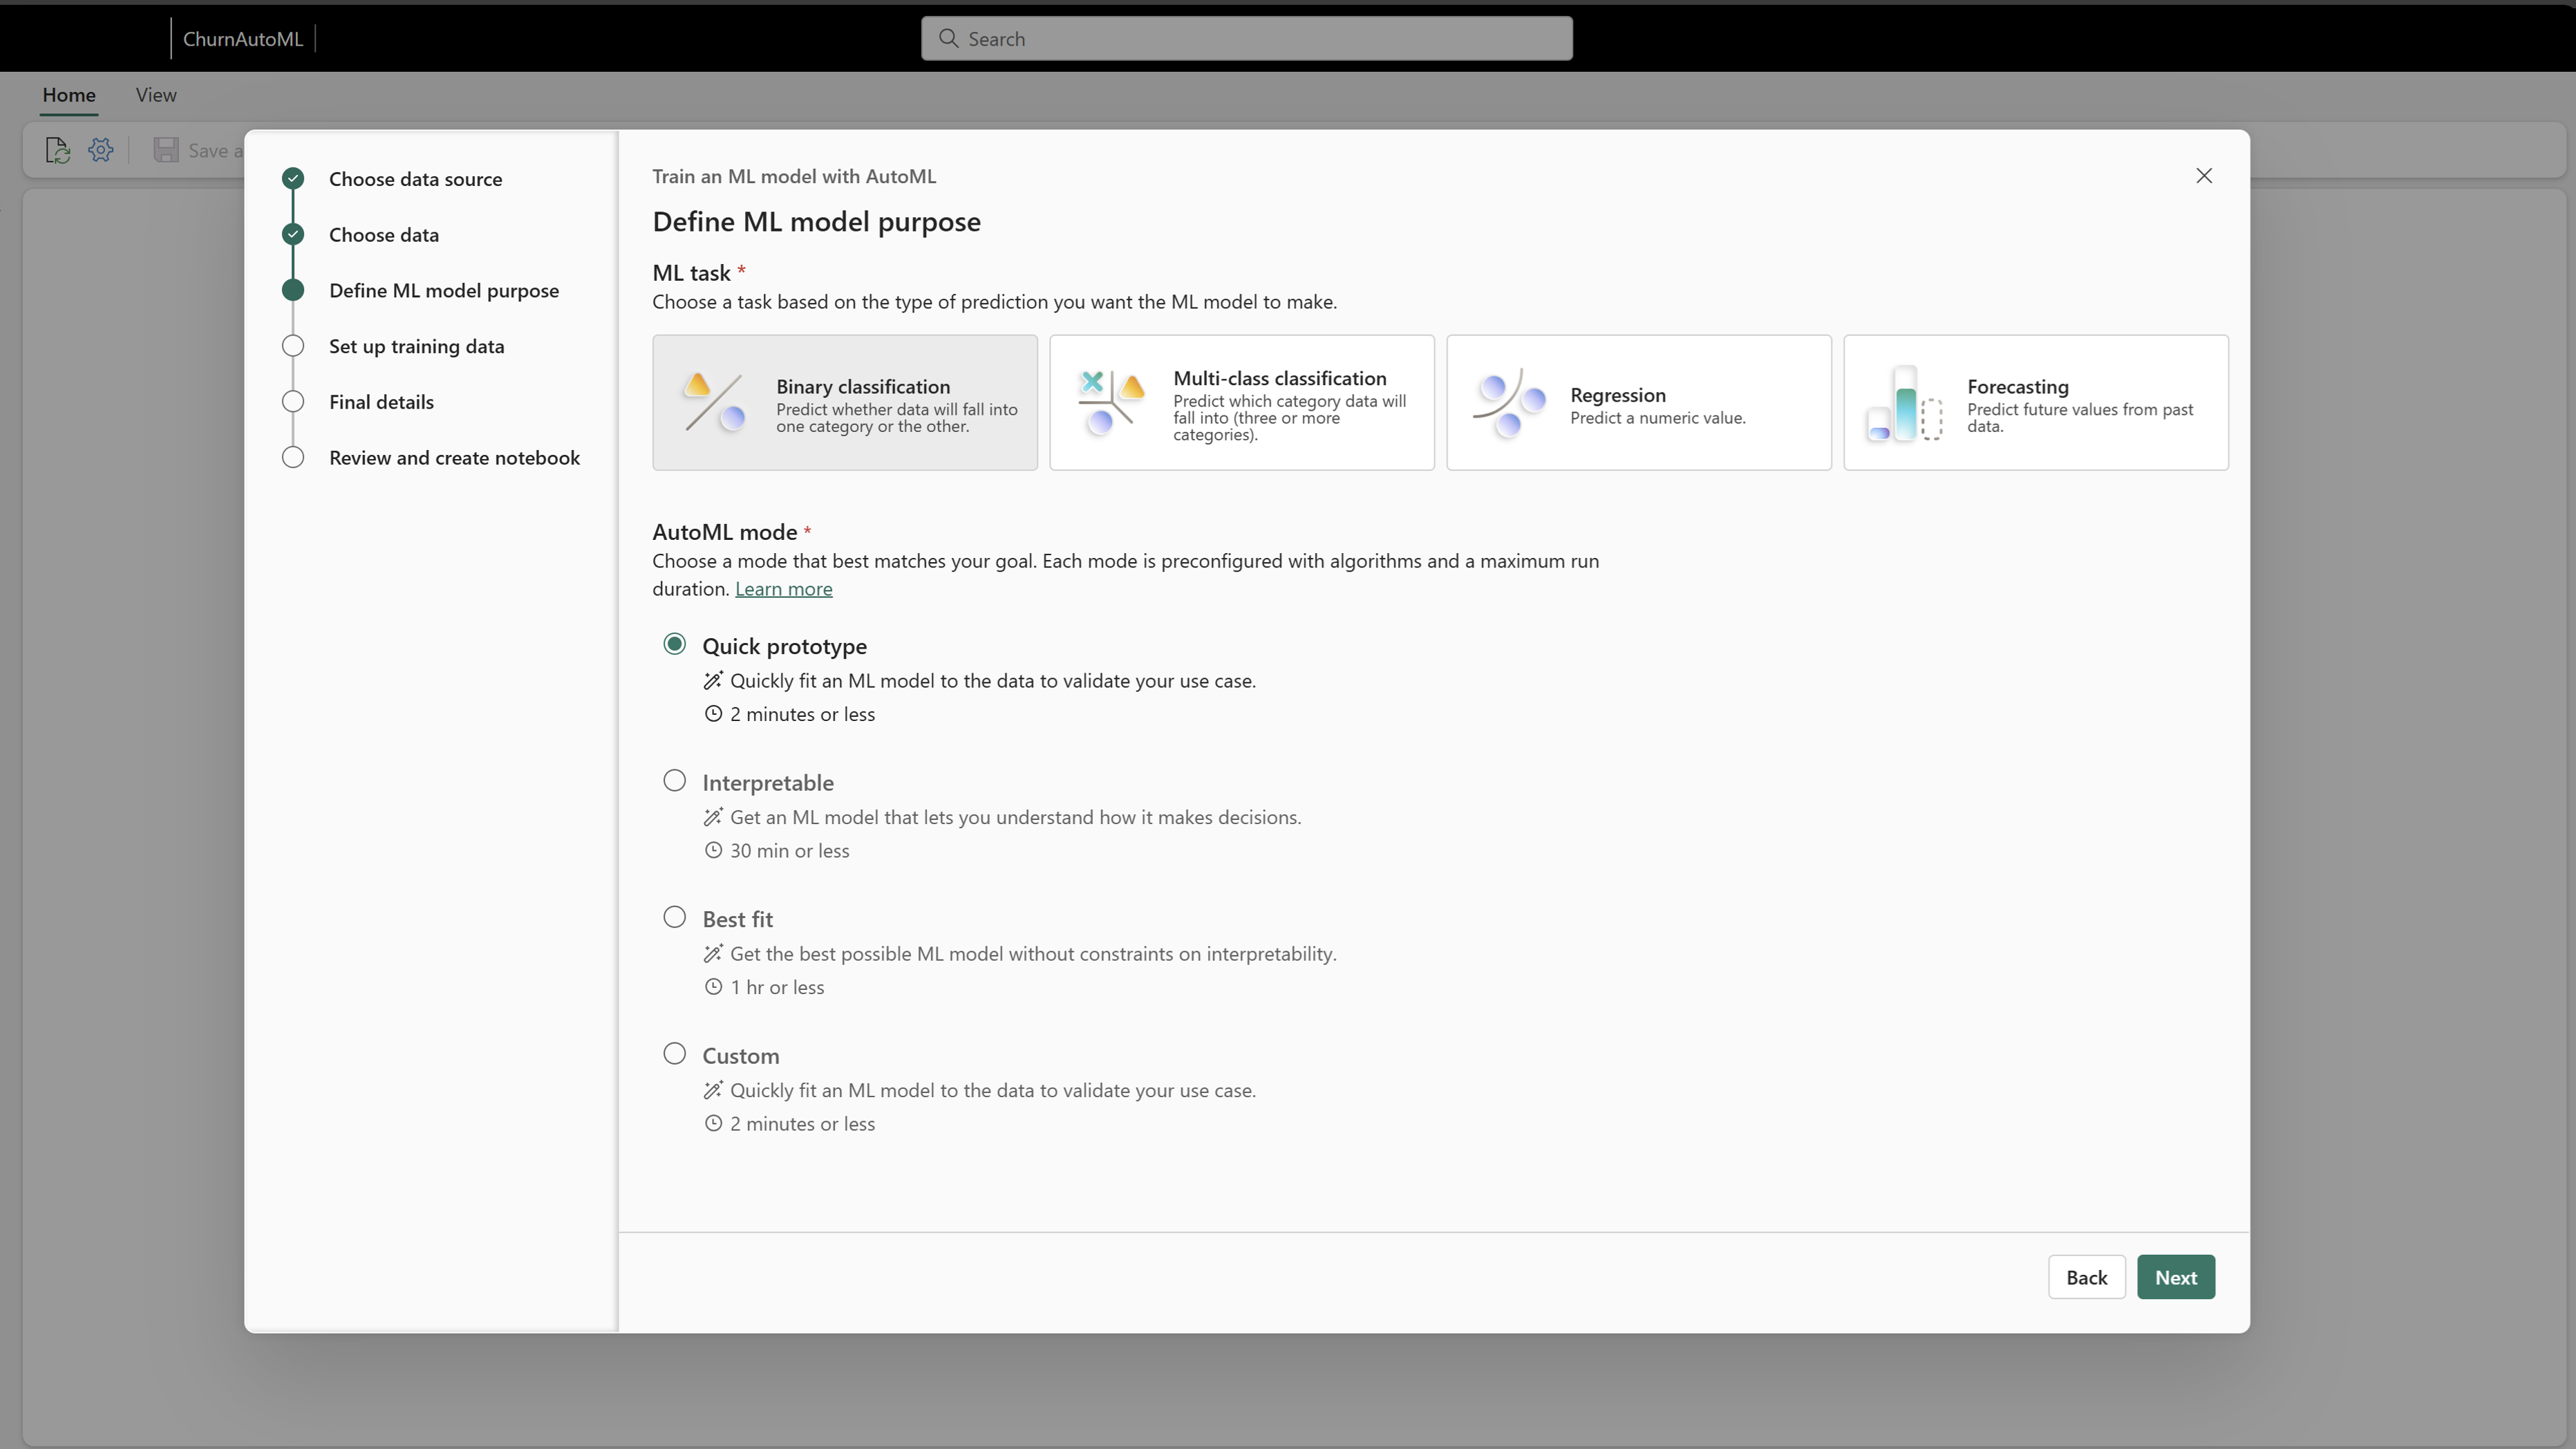Image resolution: width=2576 pixels, height=1449 pixels.
Task: Select the Forecasting task card
Action: pos(2035,402)
